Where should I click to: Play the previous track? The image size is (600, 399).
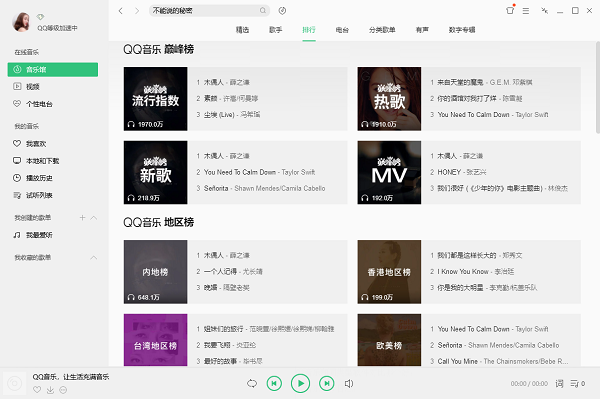(274, 383)
